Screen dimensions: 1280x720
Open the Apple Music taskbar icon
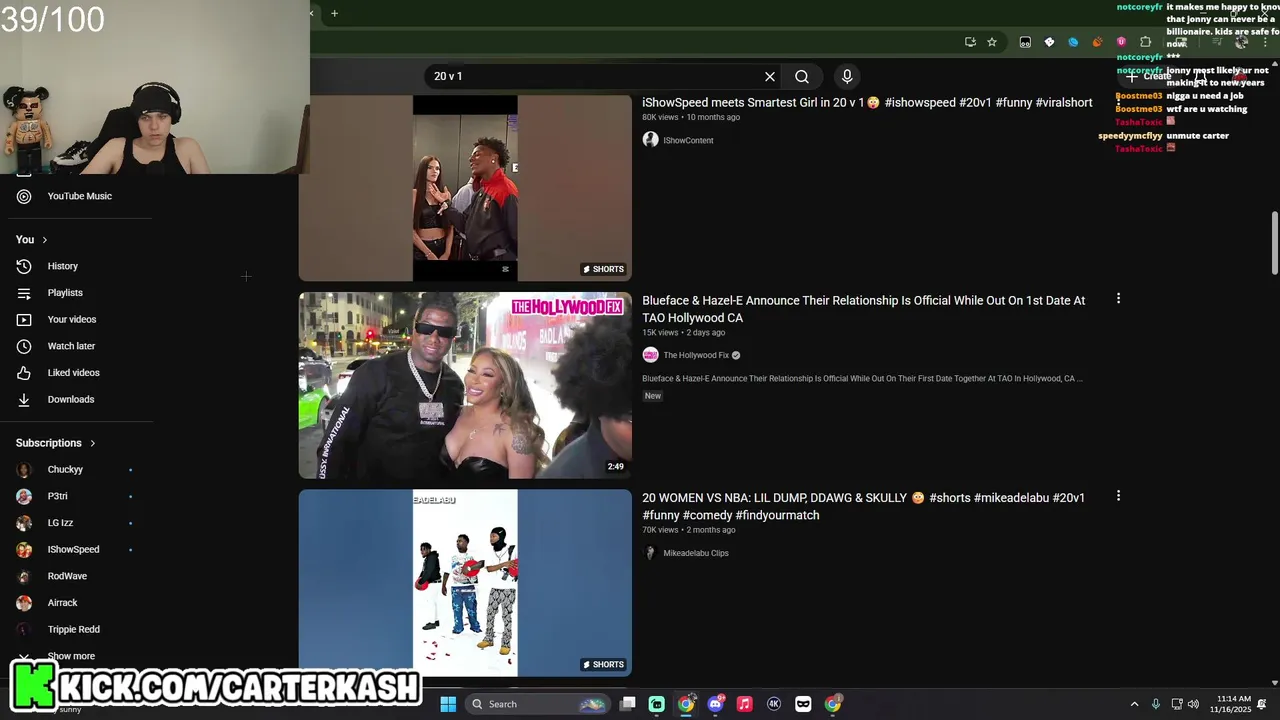(x=744, y=704)
